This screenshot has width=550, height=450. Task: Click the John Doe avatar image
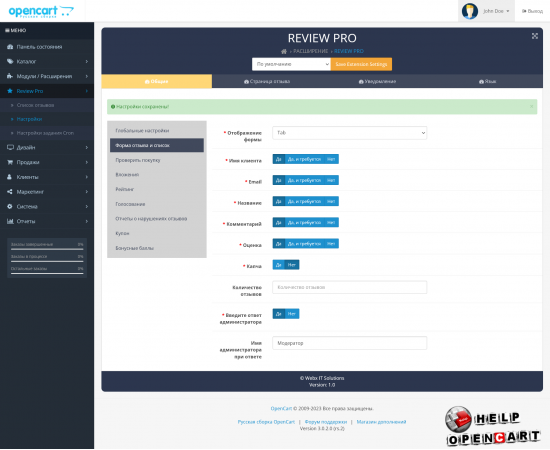470,11
